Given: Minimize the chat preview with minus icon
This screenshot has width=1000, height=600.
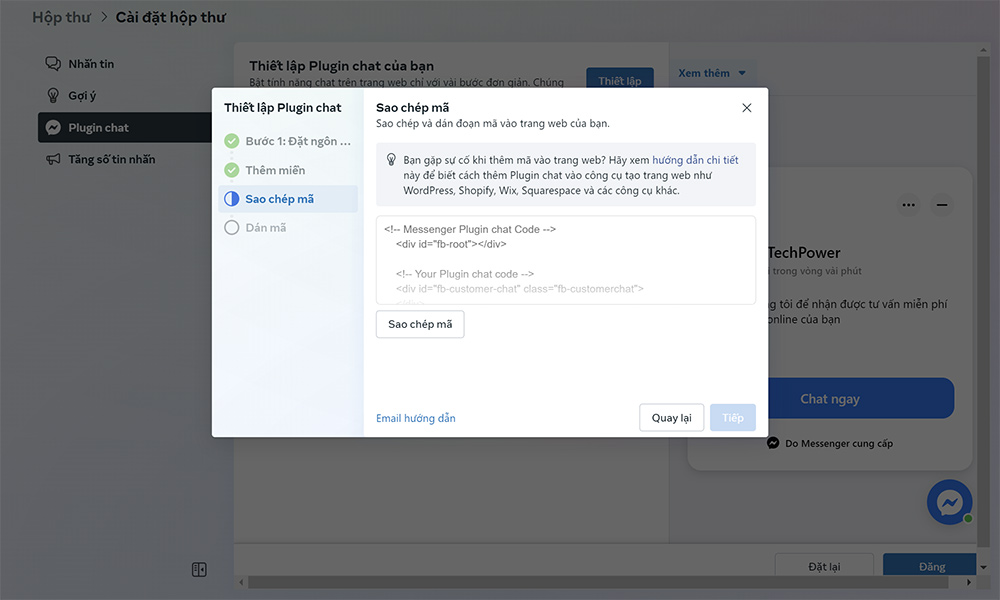Looking at the screenshot, I should (942, 205).
